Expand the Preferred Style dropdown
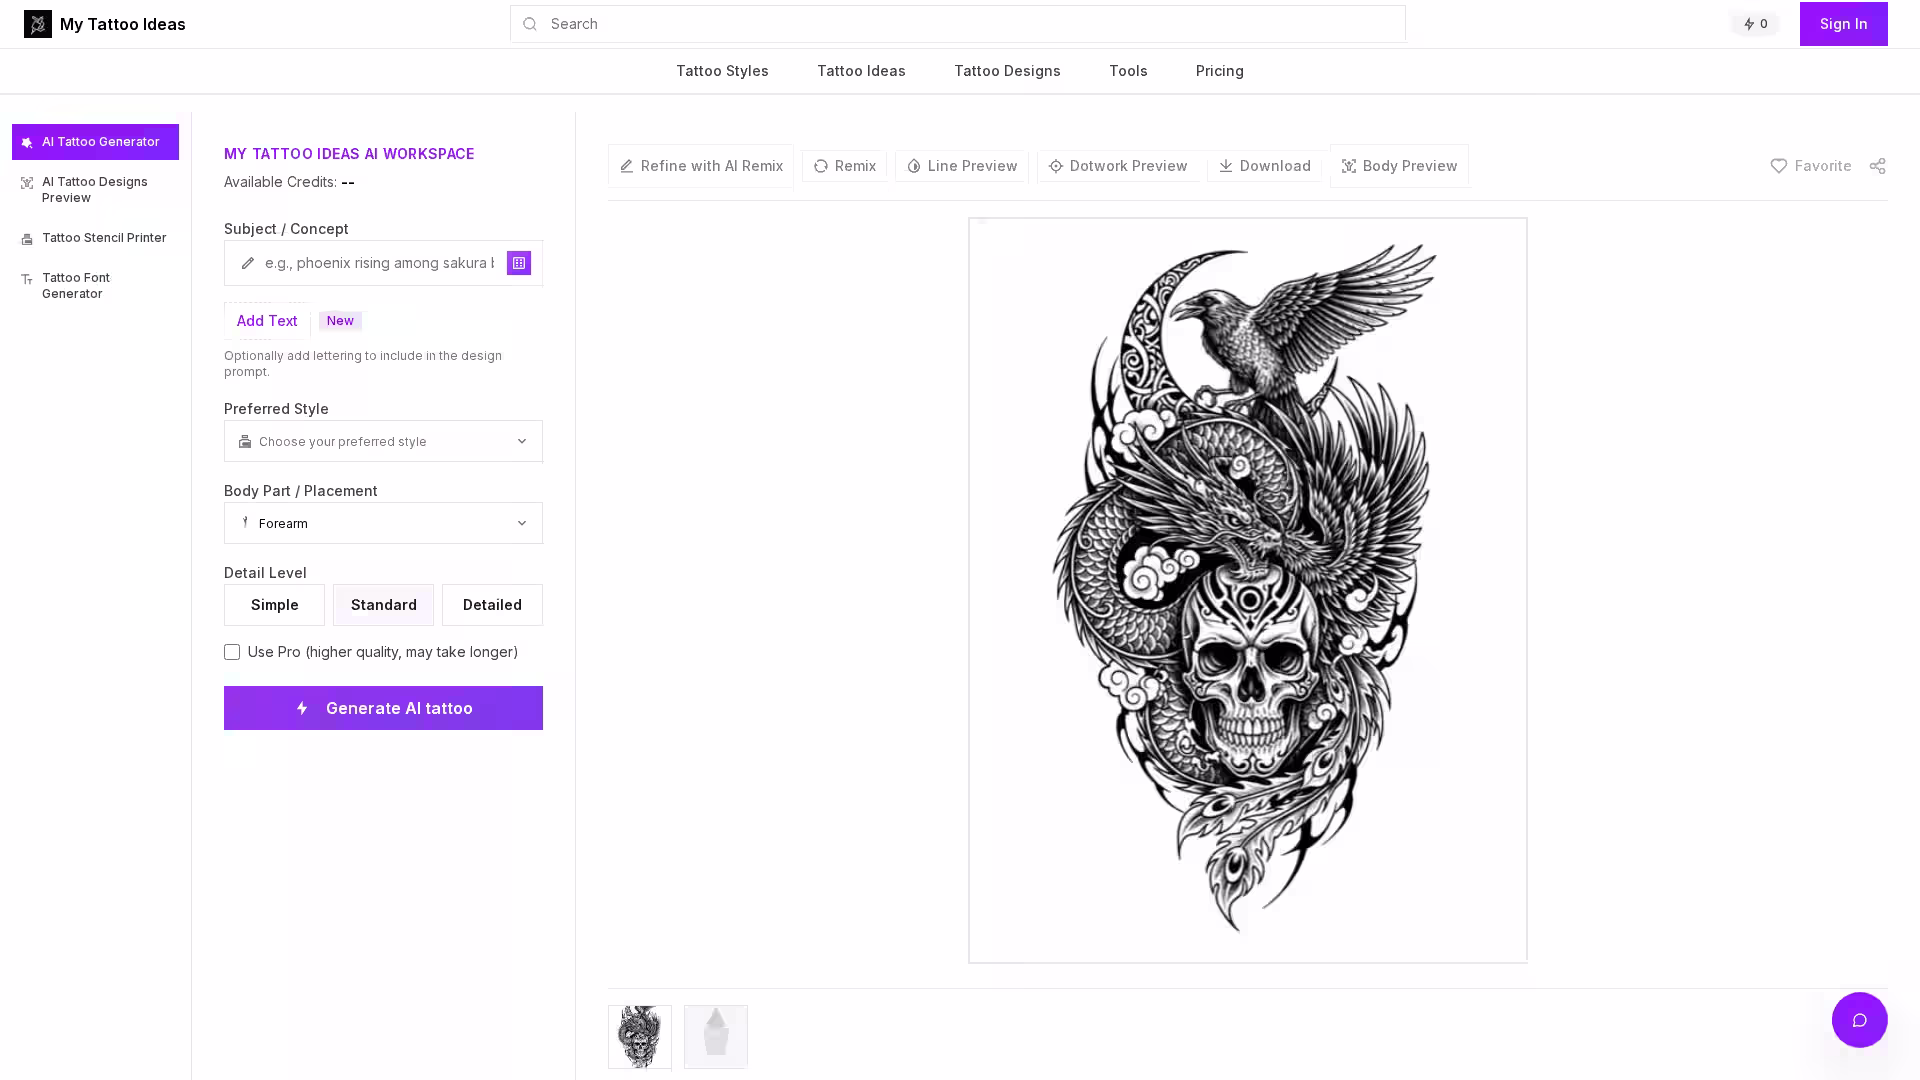 383,441
